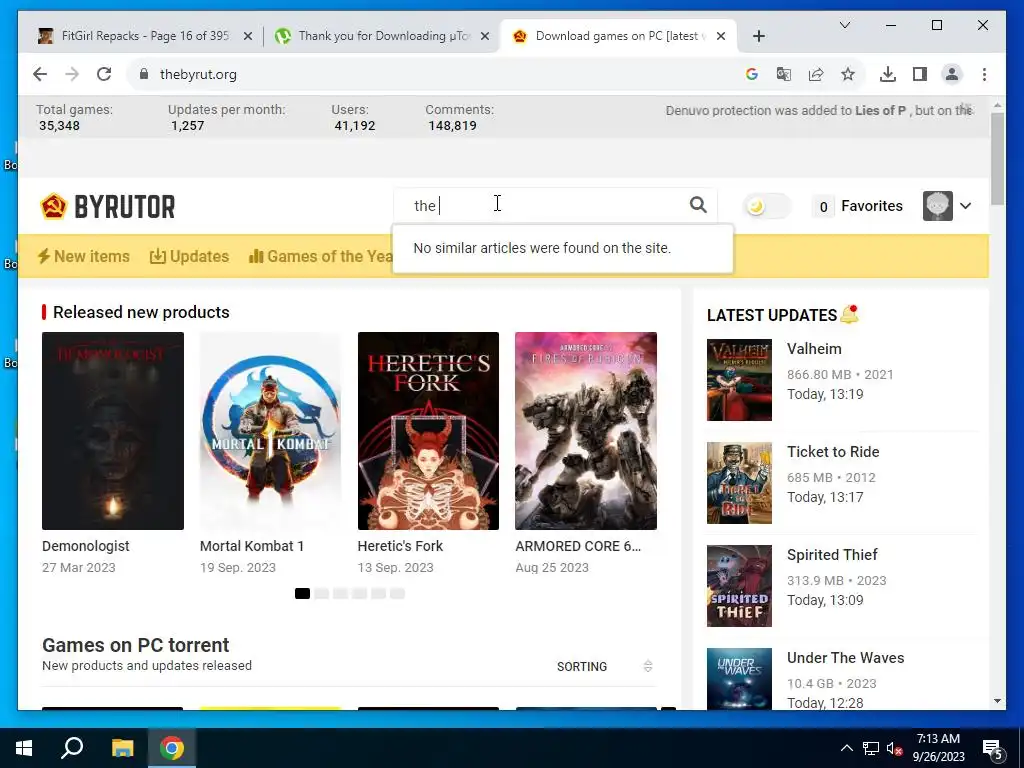Viewport: 1024px width, 768px height.
Task: Select the fifth carousel page dot
Action: coord(378,593)
